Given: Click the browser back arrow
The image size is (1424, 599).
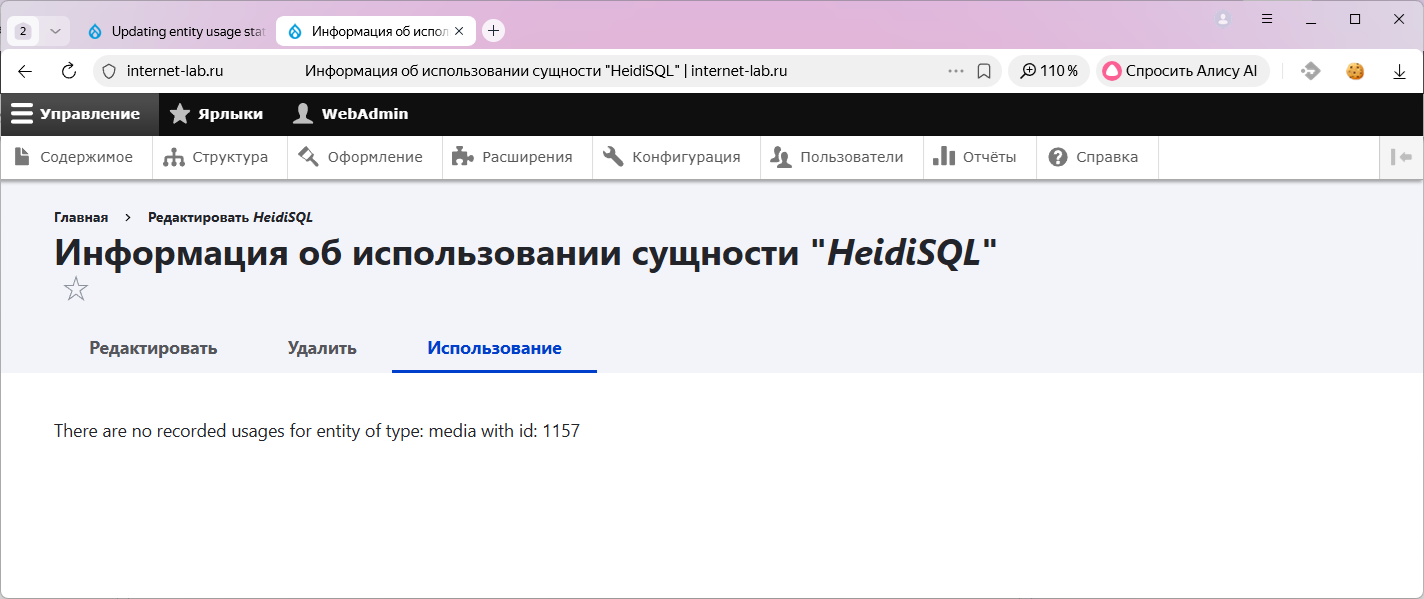Looking at the screenshot, I should (x=26, y=71).
